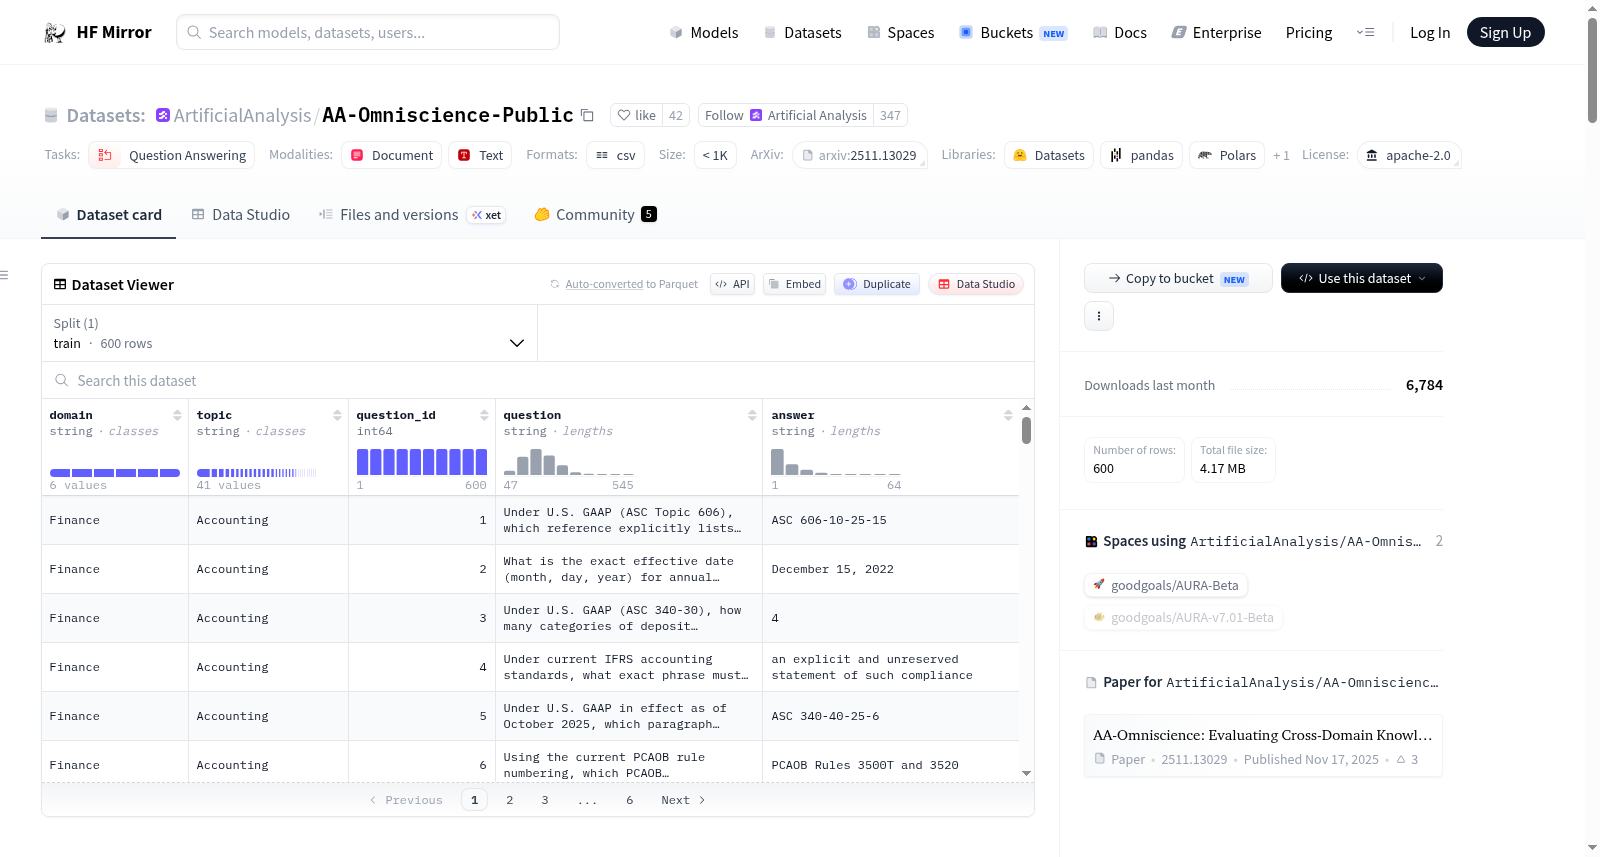Focus the Search models, datasets, users field
The width and height of the screenshot is (1600, 857).
point(368,32)
